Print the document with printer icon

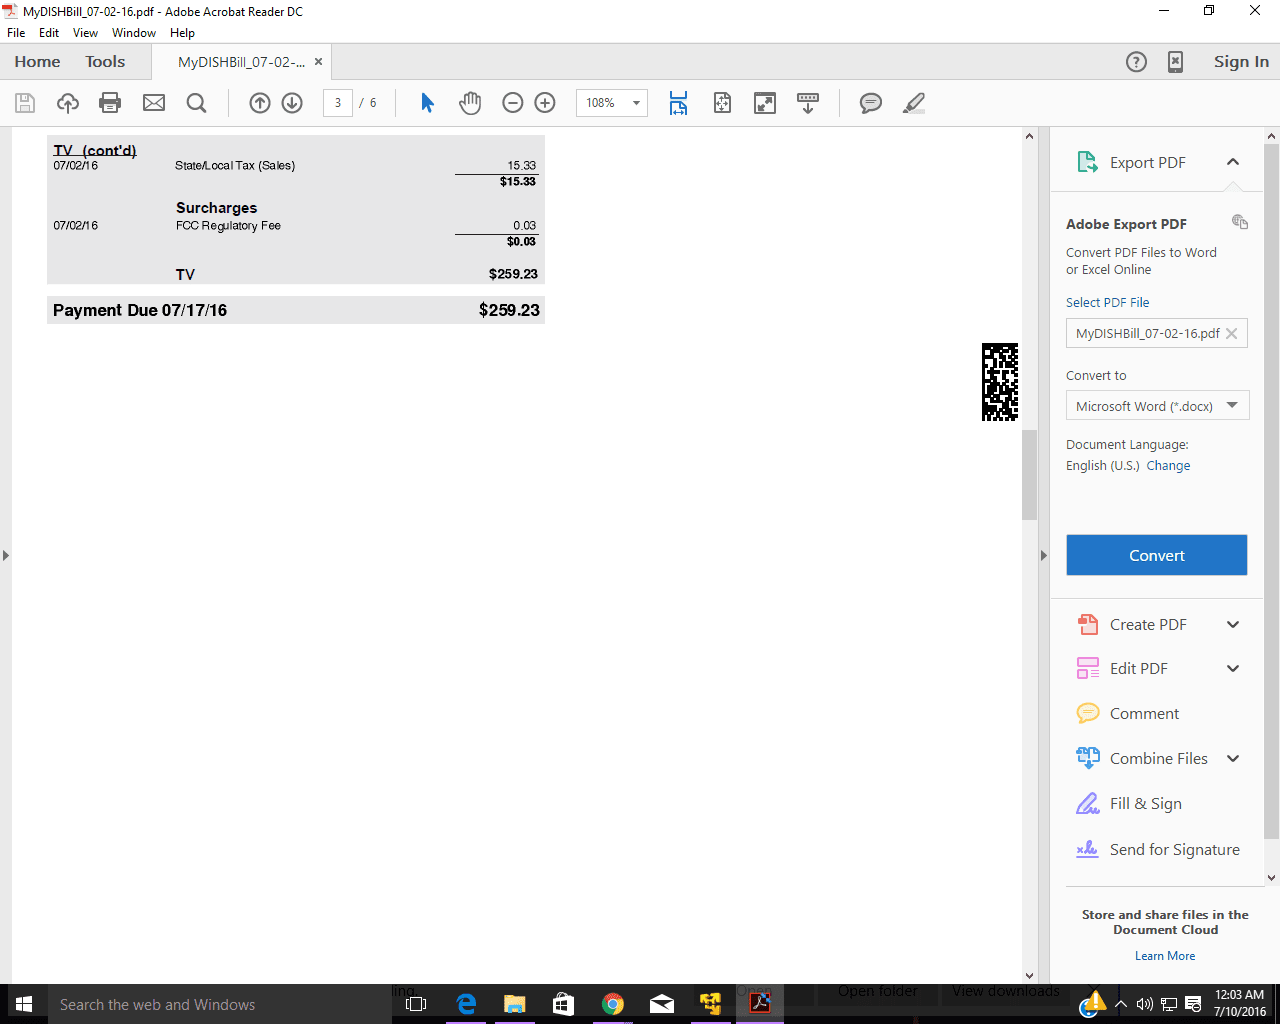(x=110, y=103)
